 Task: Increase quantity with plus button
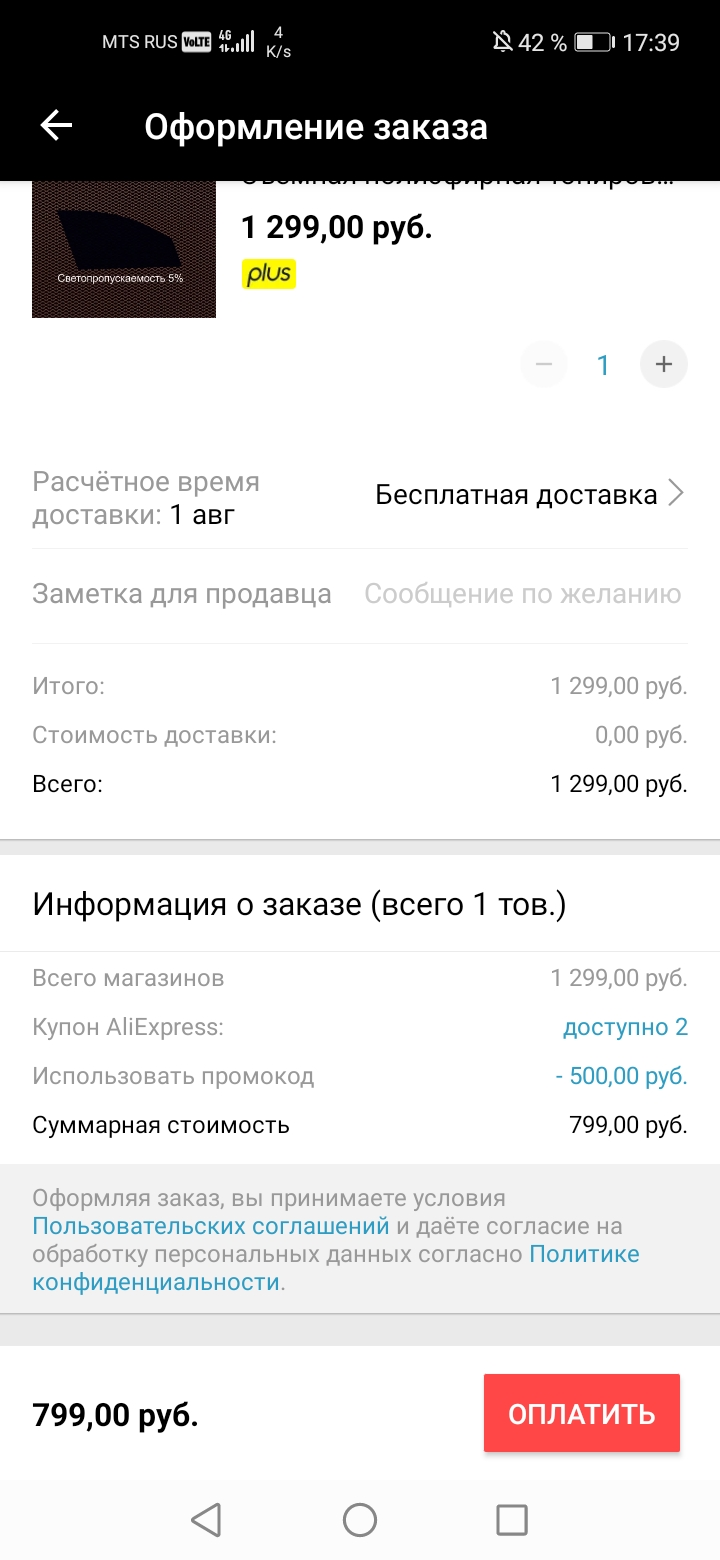tap(663, 364)
